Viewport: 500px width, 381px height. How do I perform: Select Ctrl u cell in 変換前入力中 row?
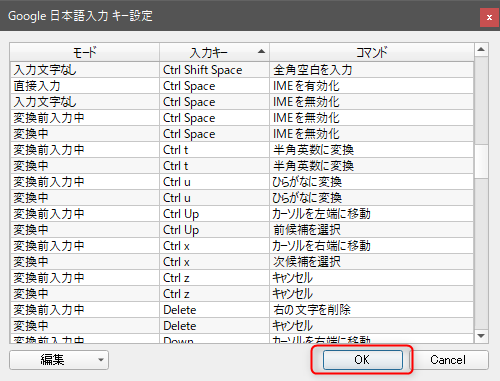click(214, 182)
